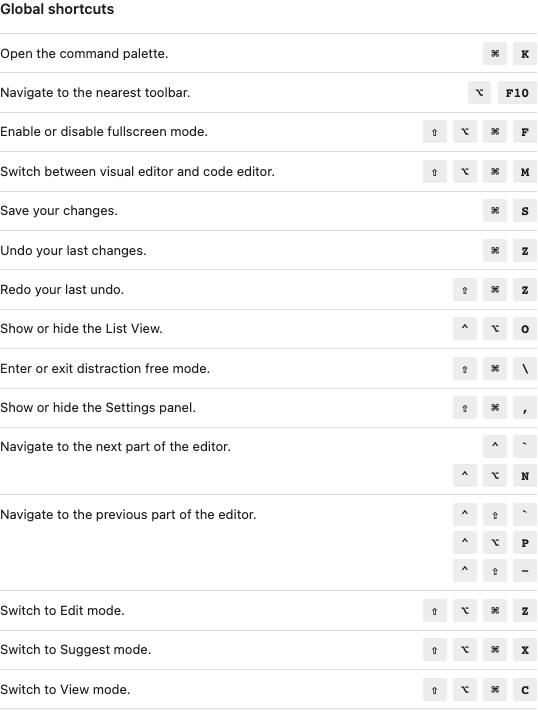Click the F10 key badge
This screenshot has height=710, width=538.
(x=517, y=93)
